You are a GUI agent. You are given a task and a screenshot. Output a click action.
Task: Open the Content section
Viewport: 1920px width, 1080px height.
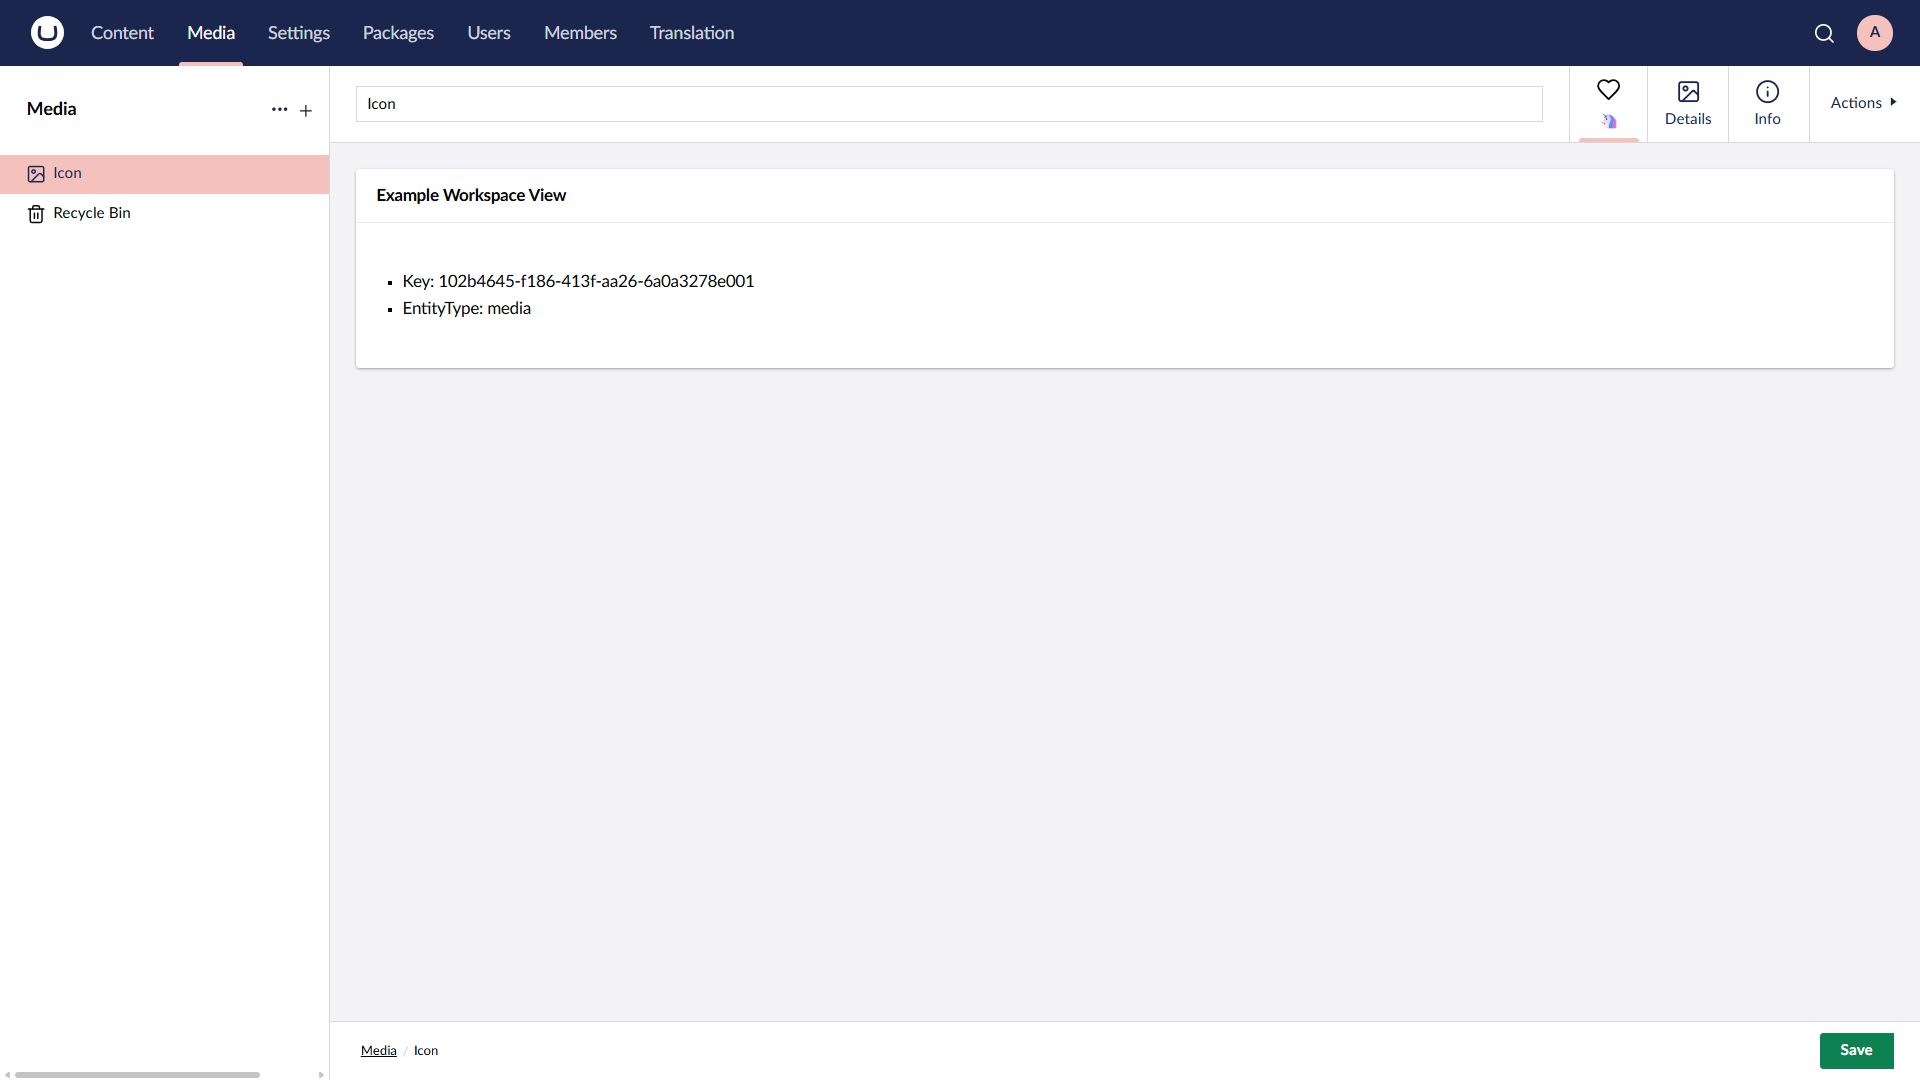122,32
